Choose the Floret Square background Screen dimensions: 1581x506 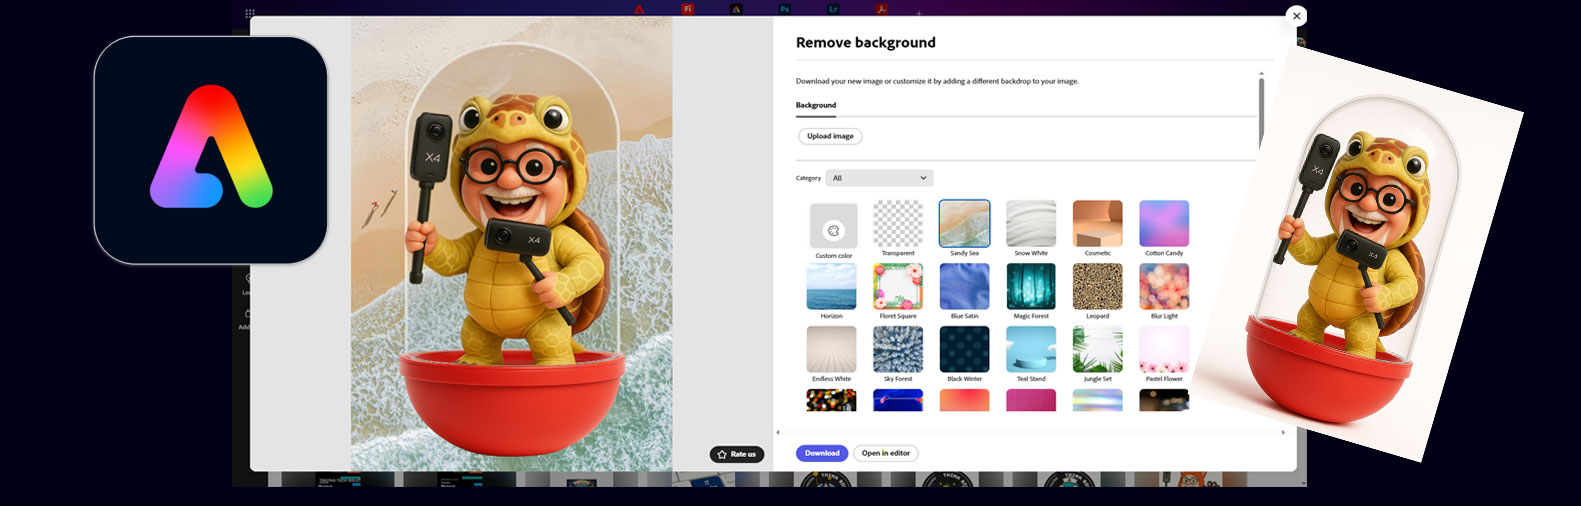pos(898,287)
